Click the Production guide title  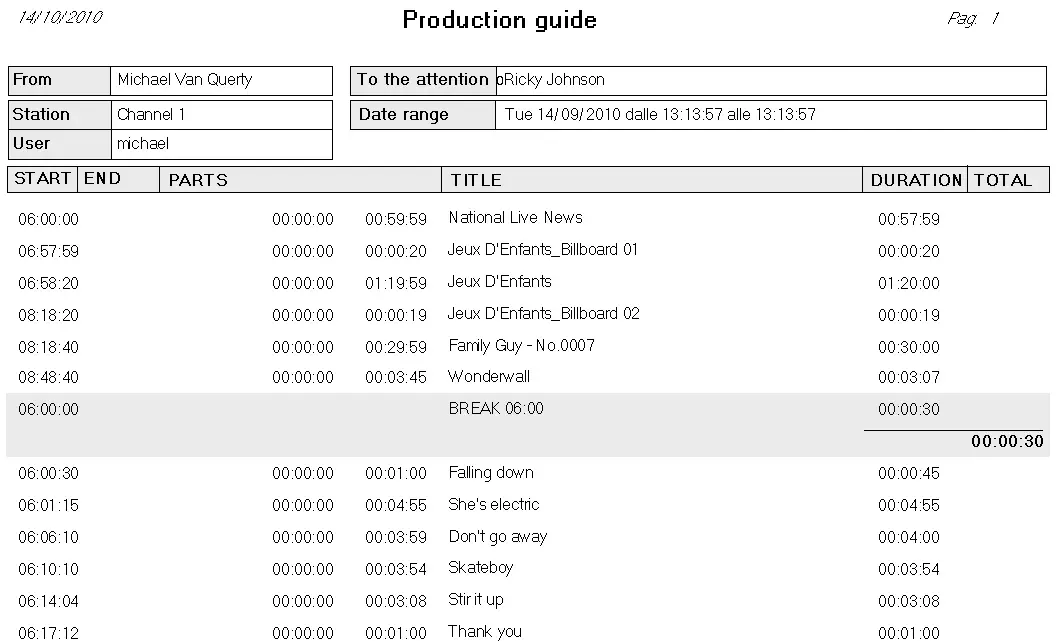(x=499, y=20)
